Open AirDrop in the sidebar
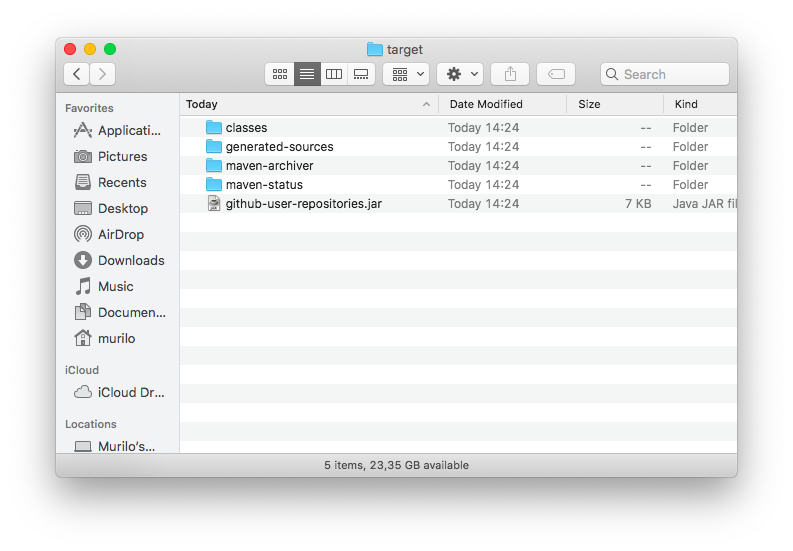This screenshot has height=551, width=793. click(120, 234)
